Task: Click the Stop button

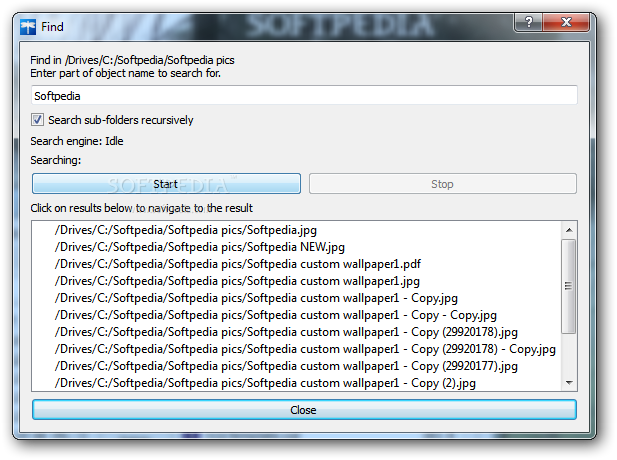Action: 443,184
